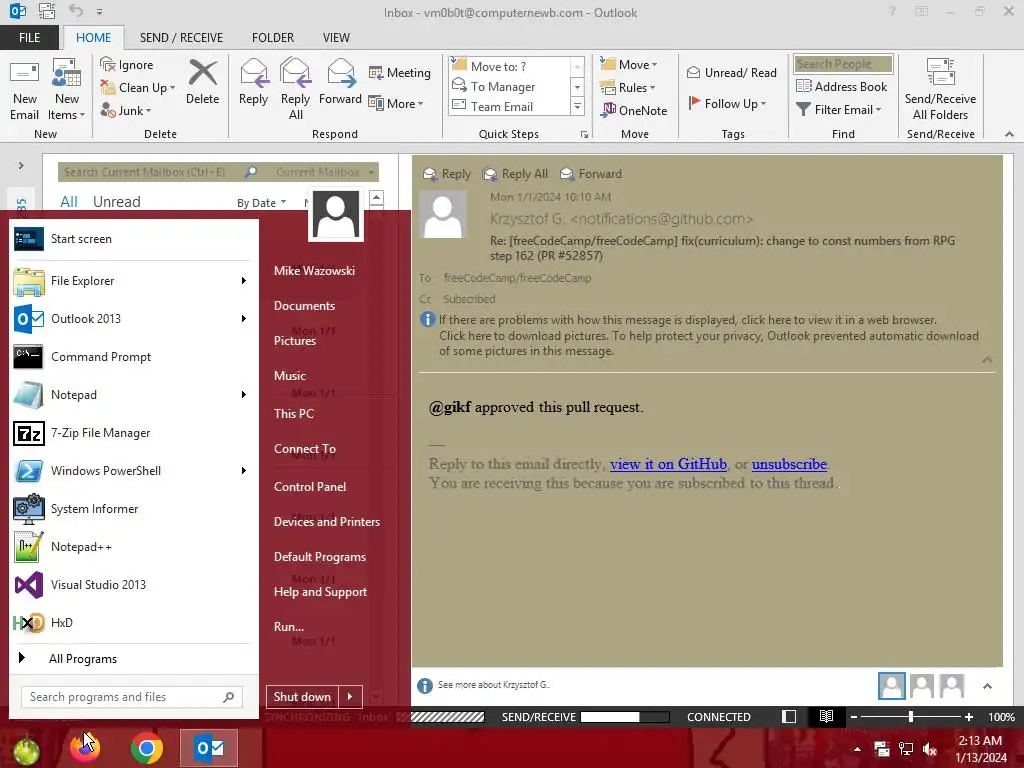The width and height of the screenshot is (1024, 768).
Task: Launch Command Prompt from Start menu
Action: point(133,357)
